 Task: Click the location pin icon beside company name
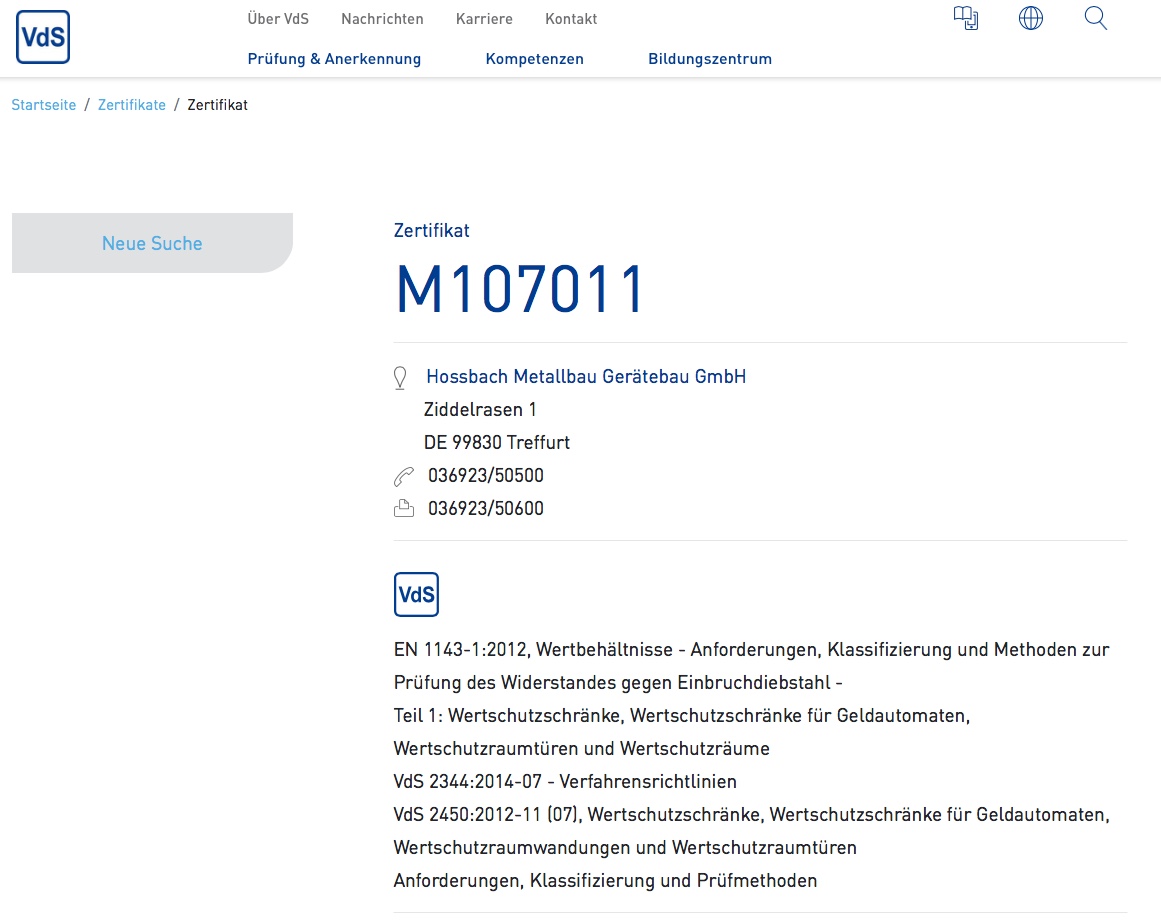click(400, 377)
